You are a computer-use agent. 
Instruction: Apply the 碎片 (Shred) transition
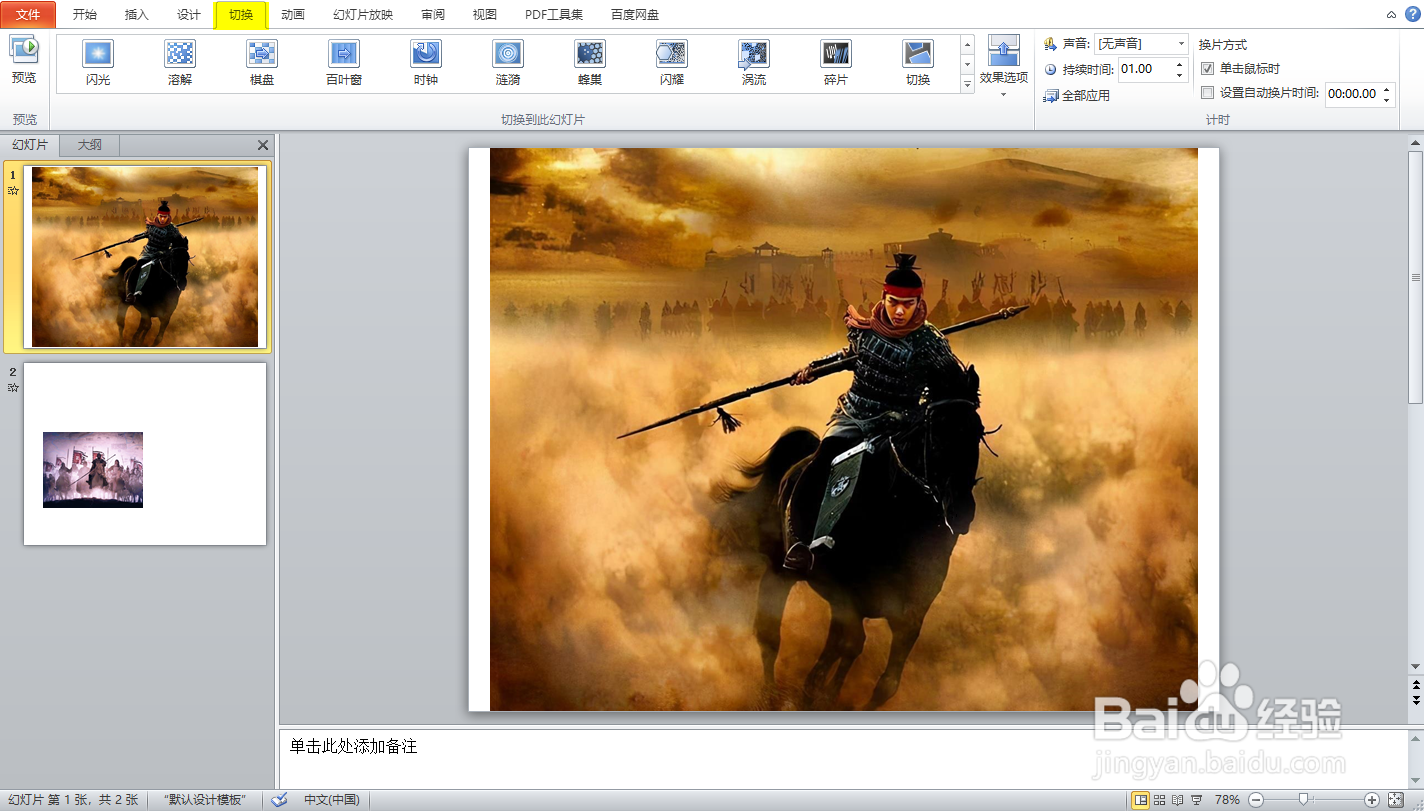tap(836, 62)
